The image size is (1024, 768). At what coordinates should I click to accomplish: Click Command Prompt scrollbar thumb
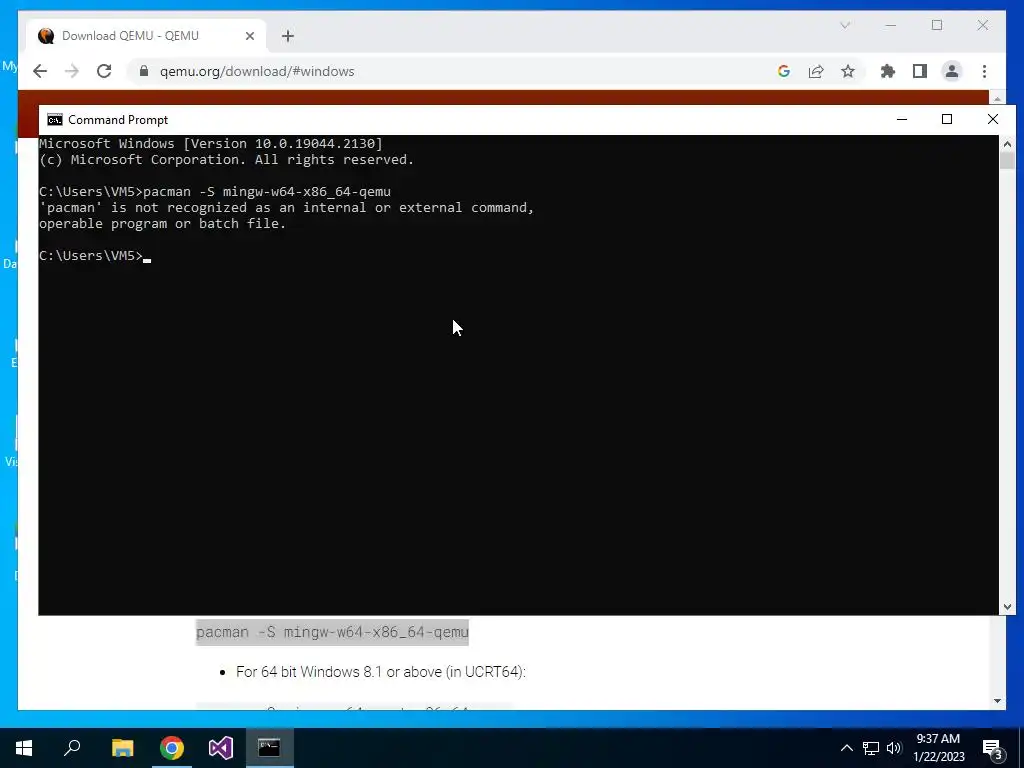tap(1007, 160)
